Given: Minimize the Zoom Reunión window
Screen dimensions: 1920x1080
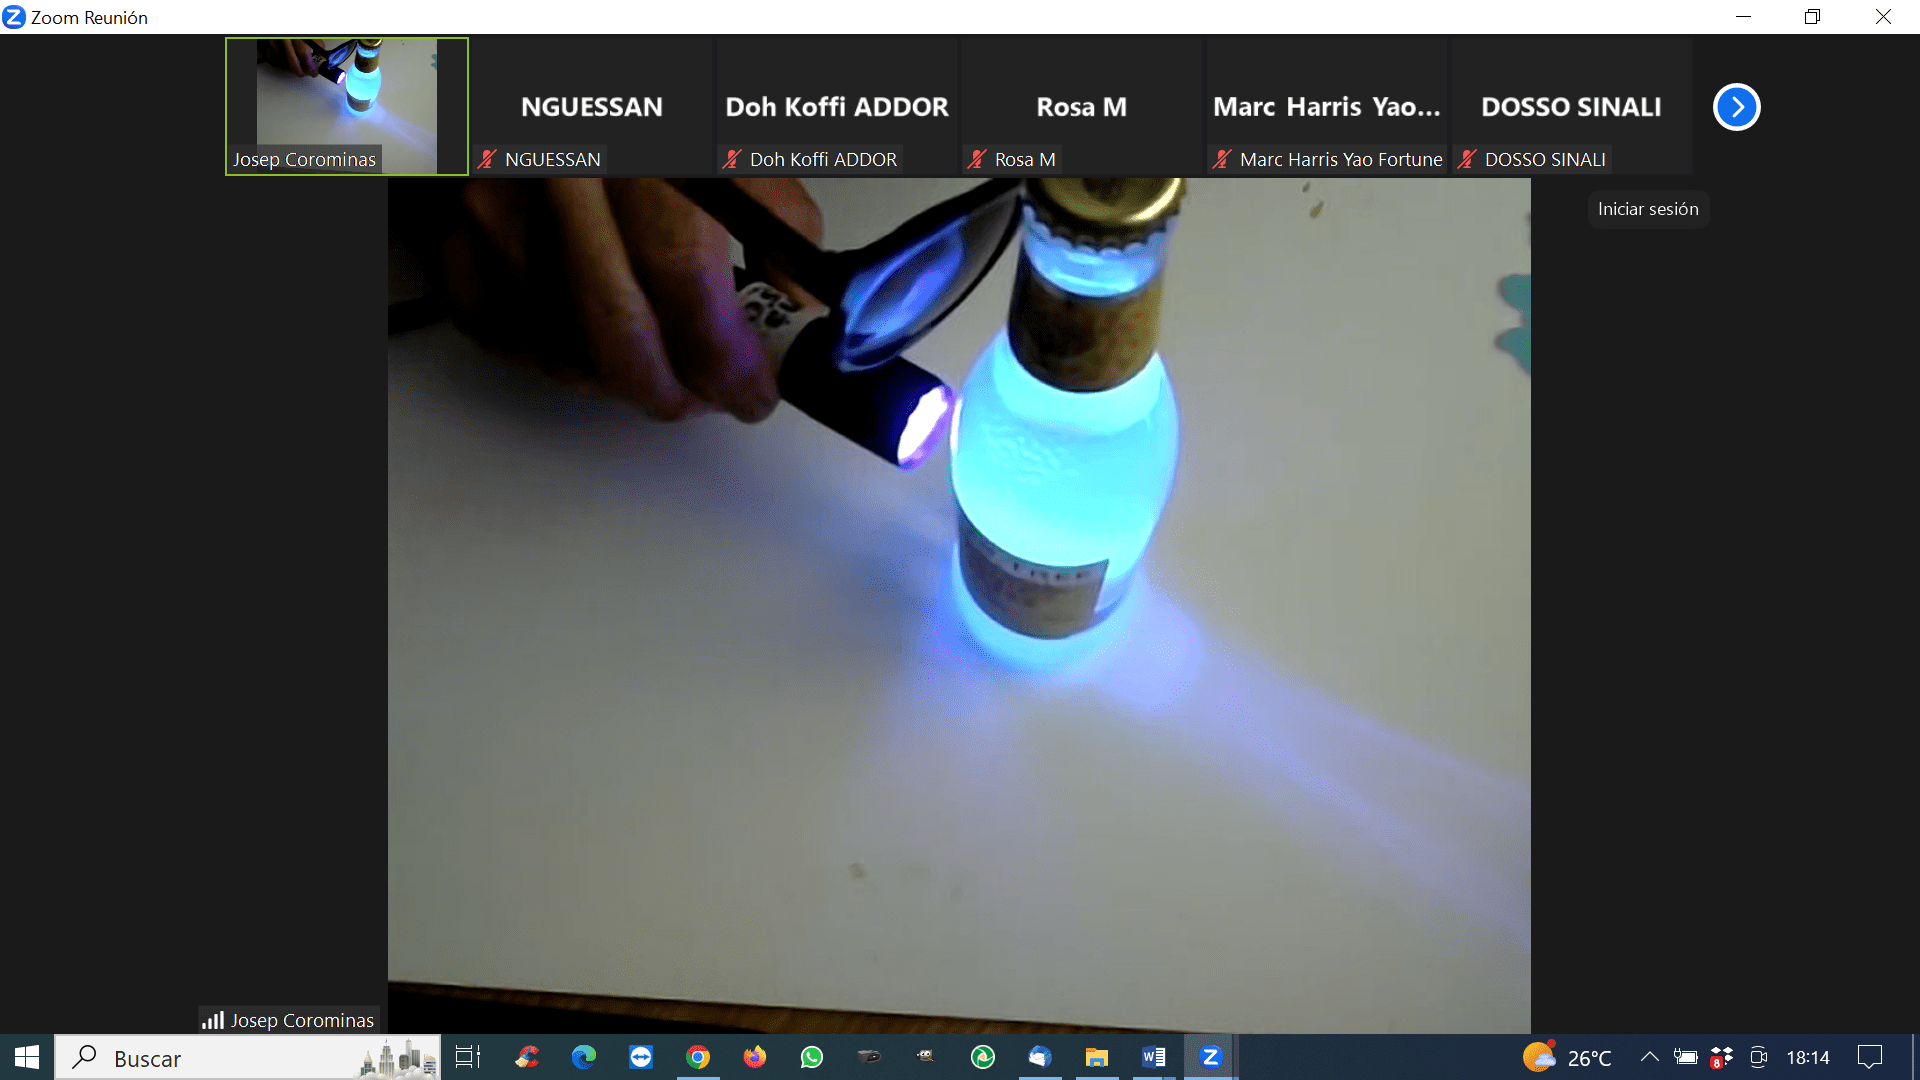Looking at the screenshot, I should [x=1743, y=17].
